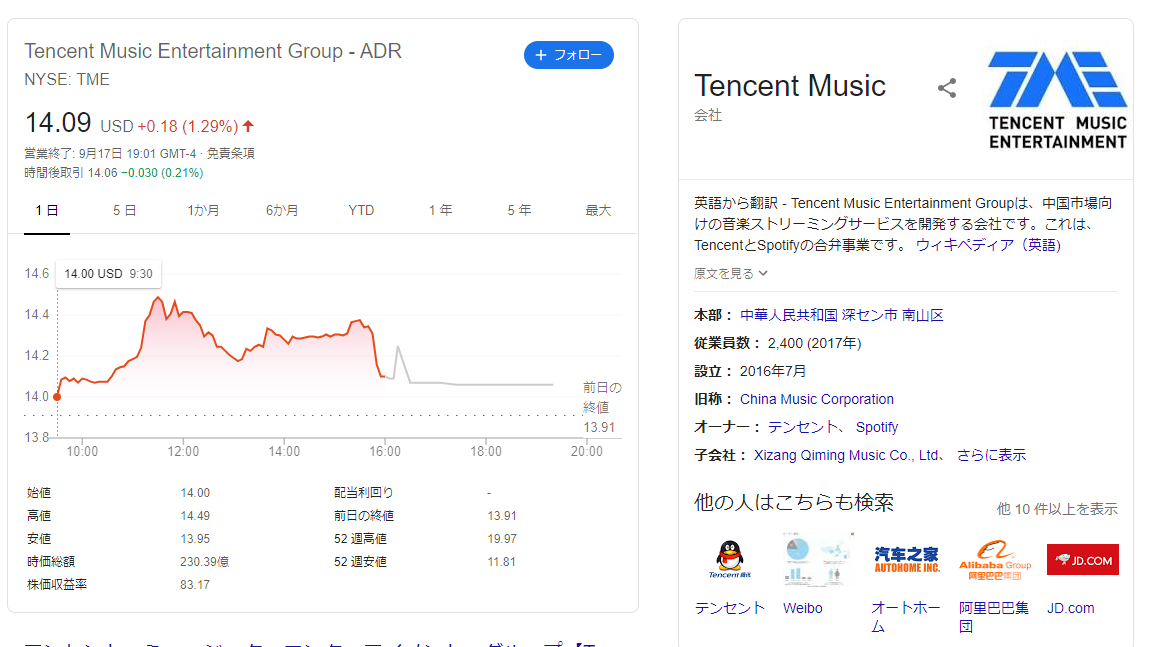
Task: Click the Tencent penguin logo thumbnail
Action: [x=730, y=559]
